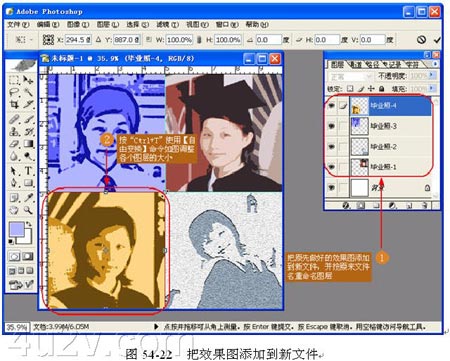This screenshot has width=450, height=361.
Task: Expand the fill percentage arrow
Action: pos(432,88)
